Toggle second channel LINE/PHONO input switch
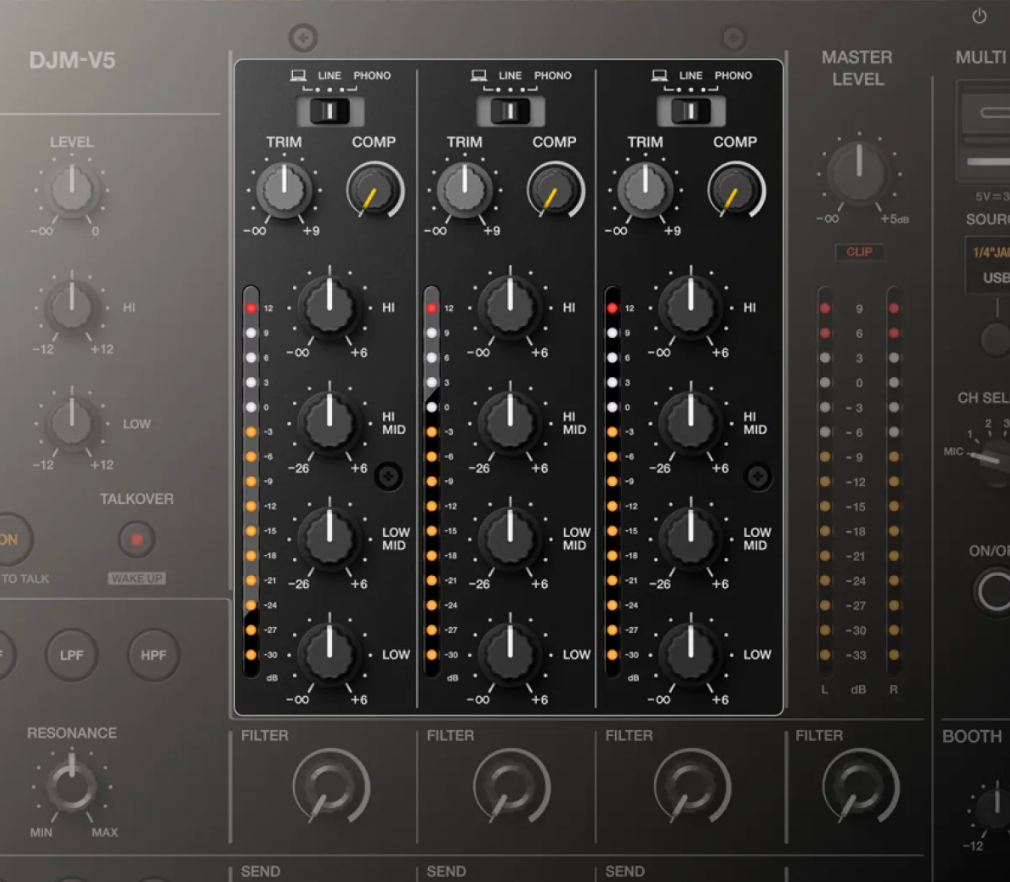This screenshot has width=1010, height=882. pos(510,111)
